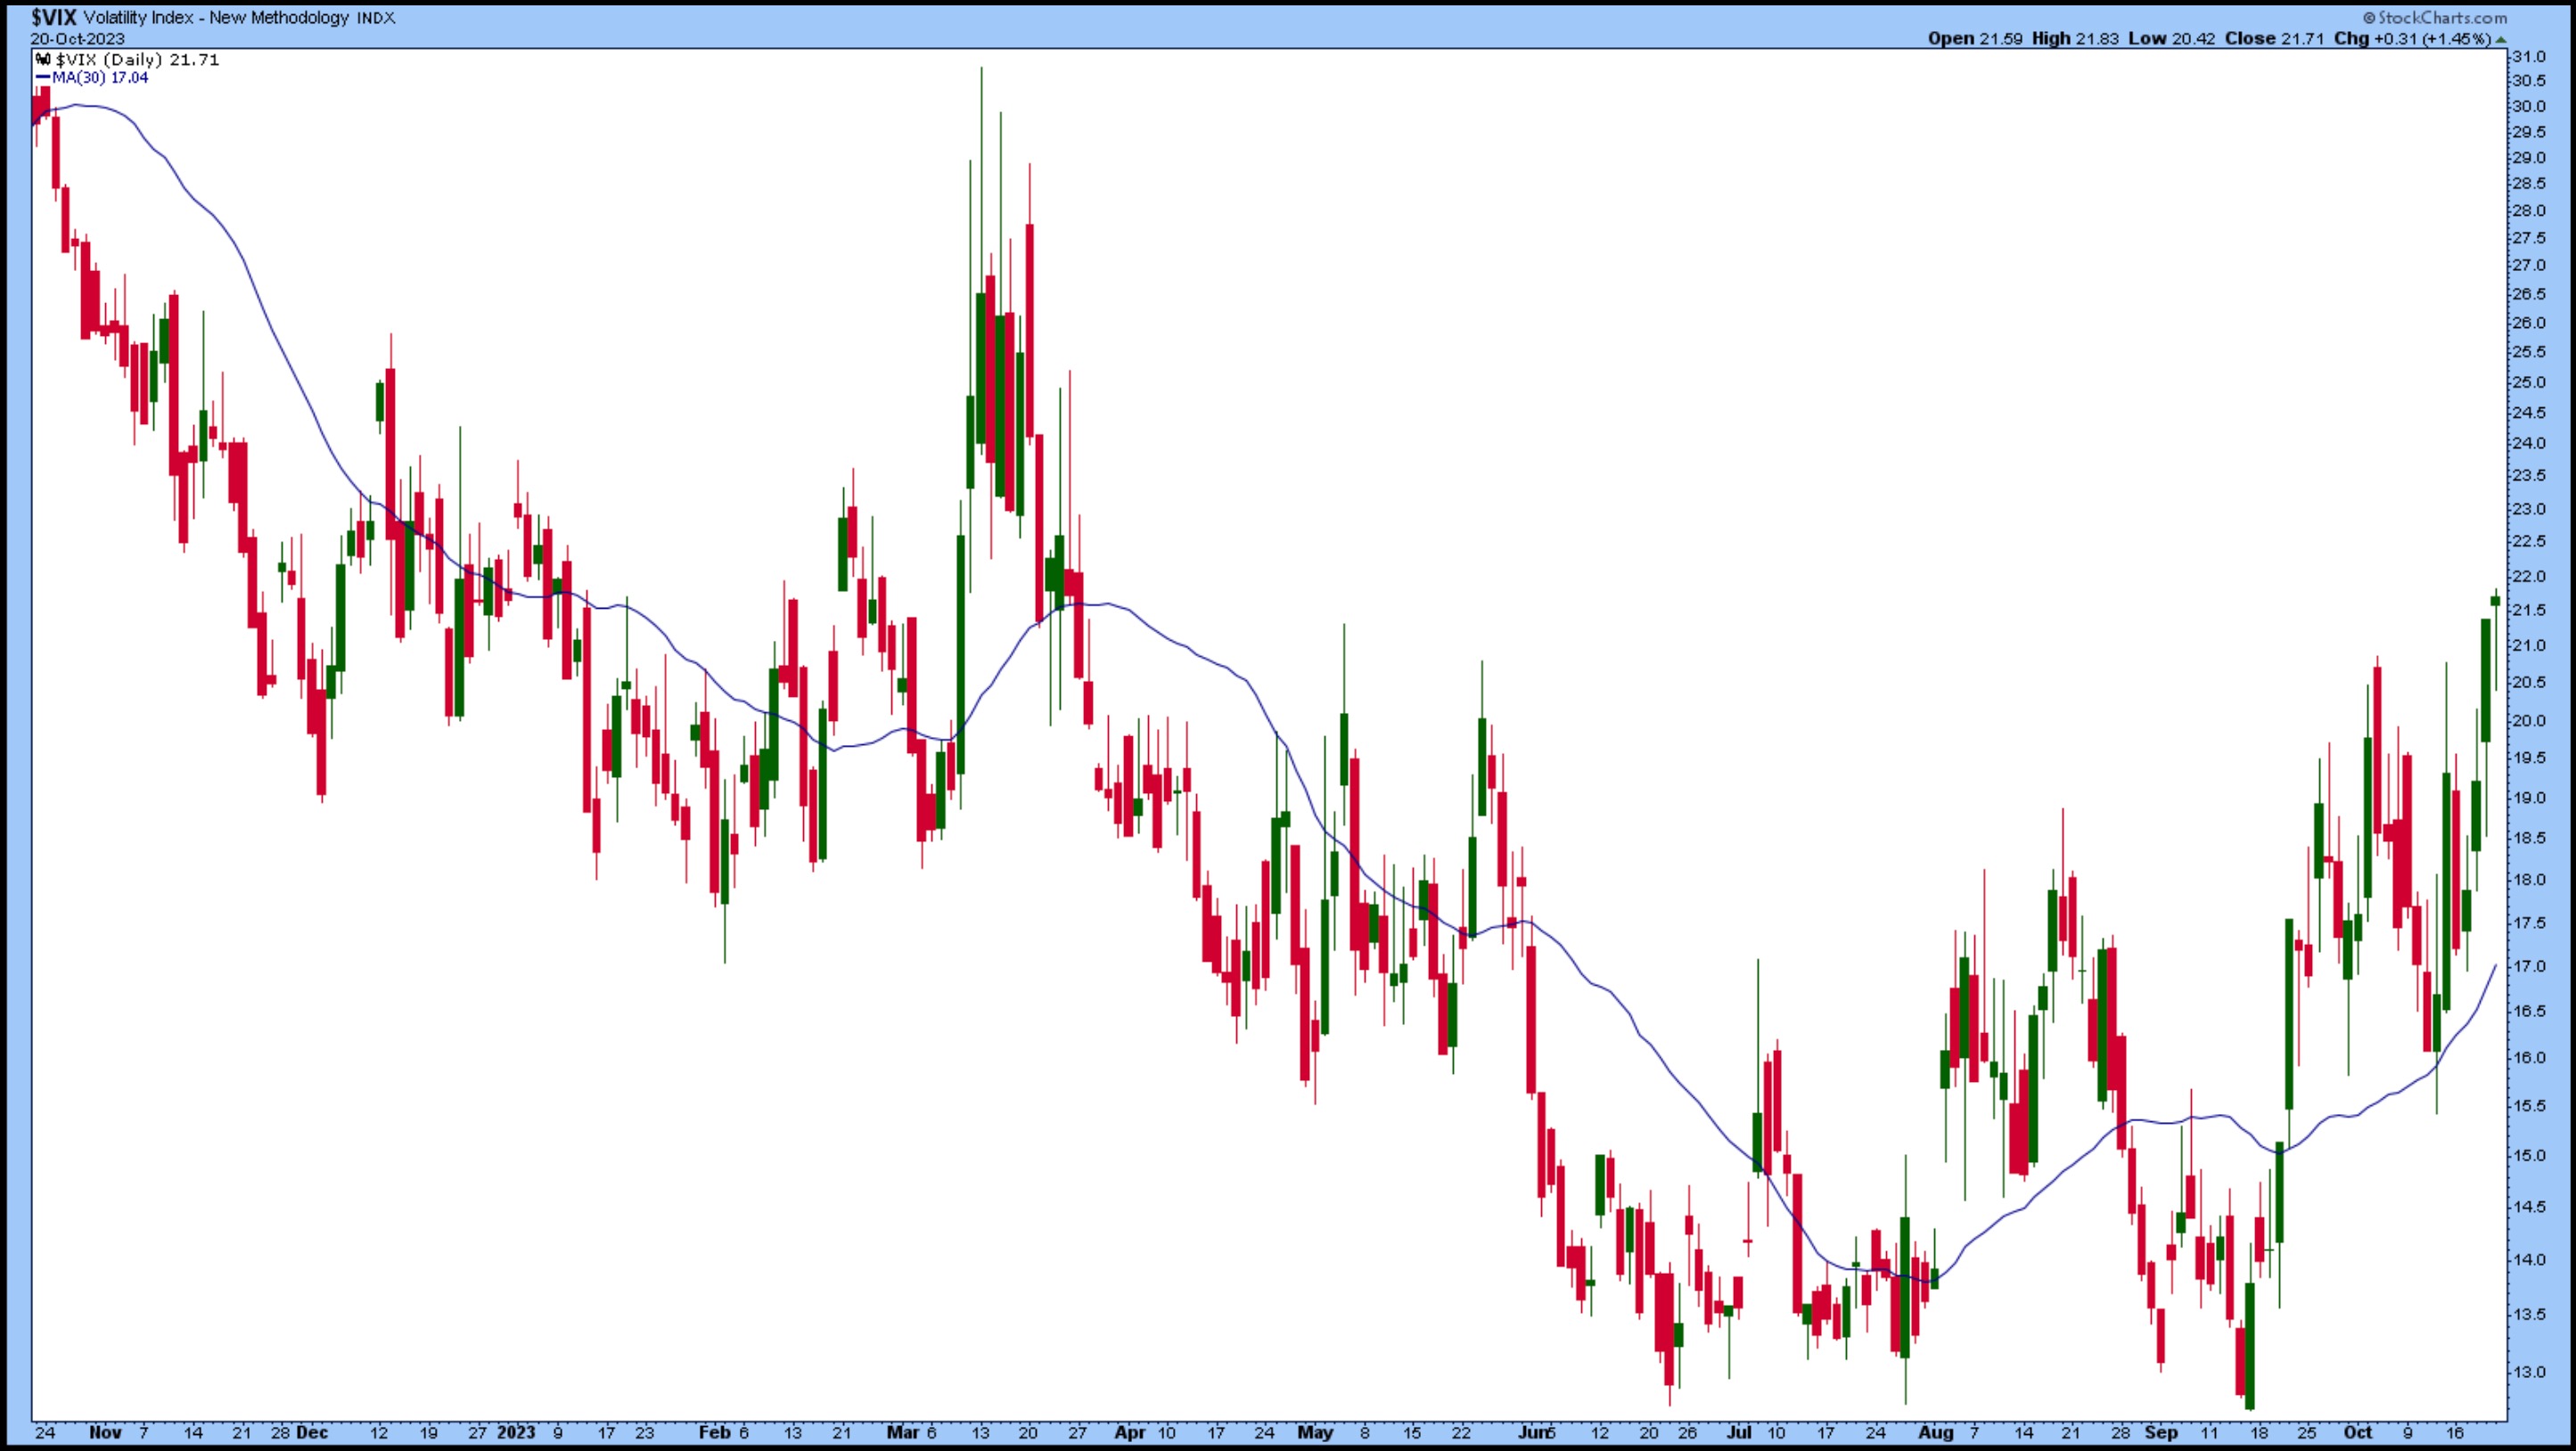The height and width of the screenshot is (1451, 2576).
Task: Click the $VIX (Daily) 21.71 legend label
Action: [137, 60]
